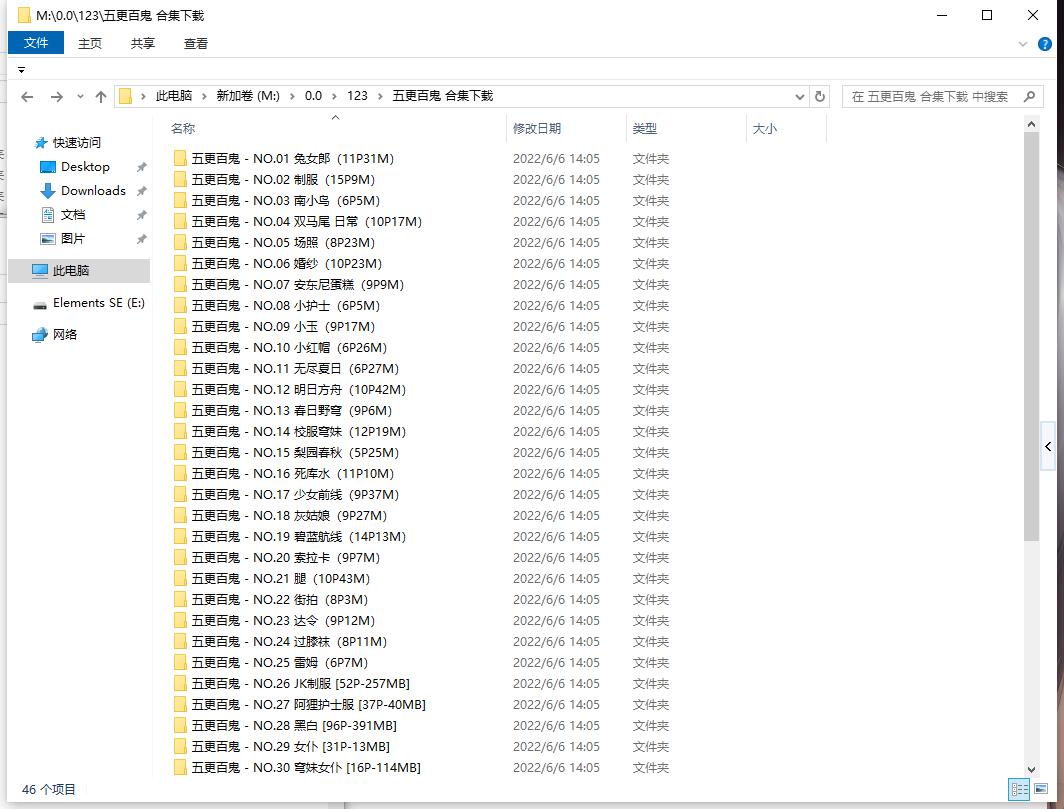Image resolution: width=1064 pixels, height=809 pixels.
Task: Expand the ribbon with the chevron
Action: [1023, 45]
